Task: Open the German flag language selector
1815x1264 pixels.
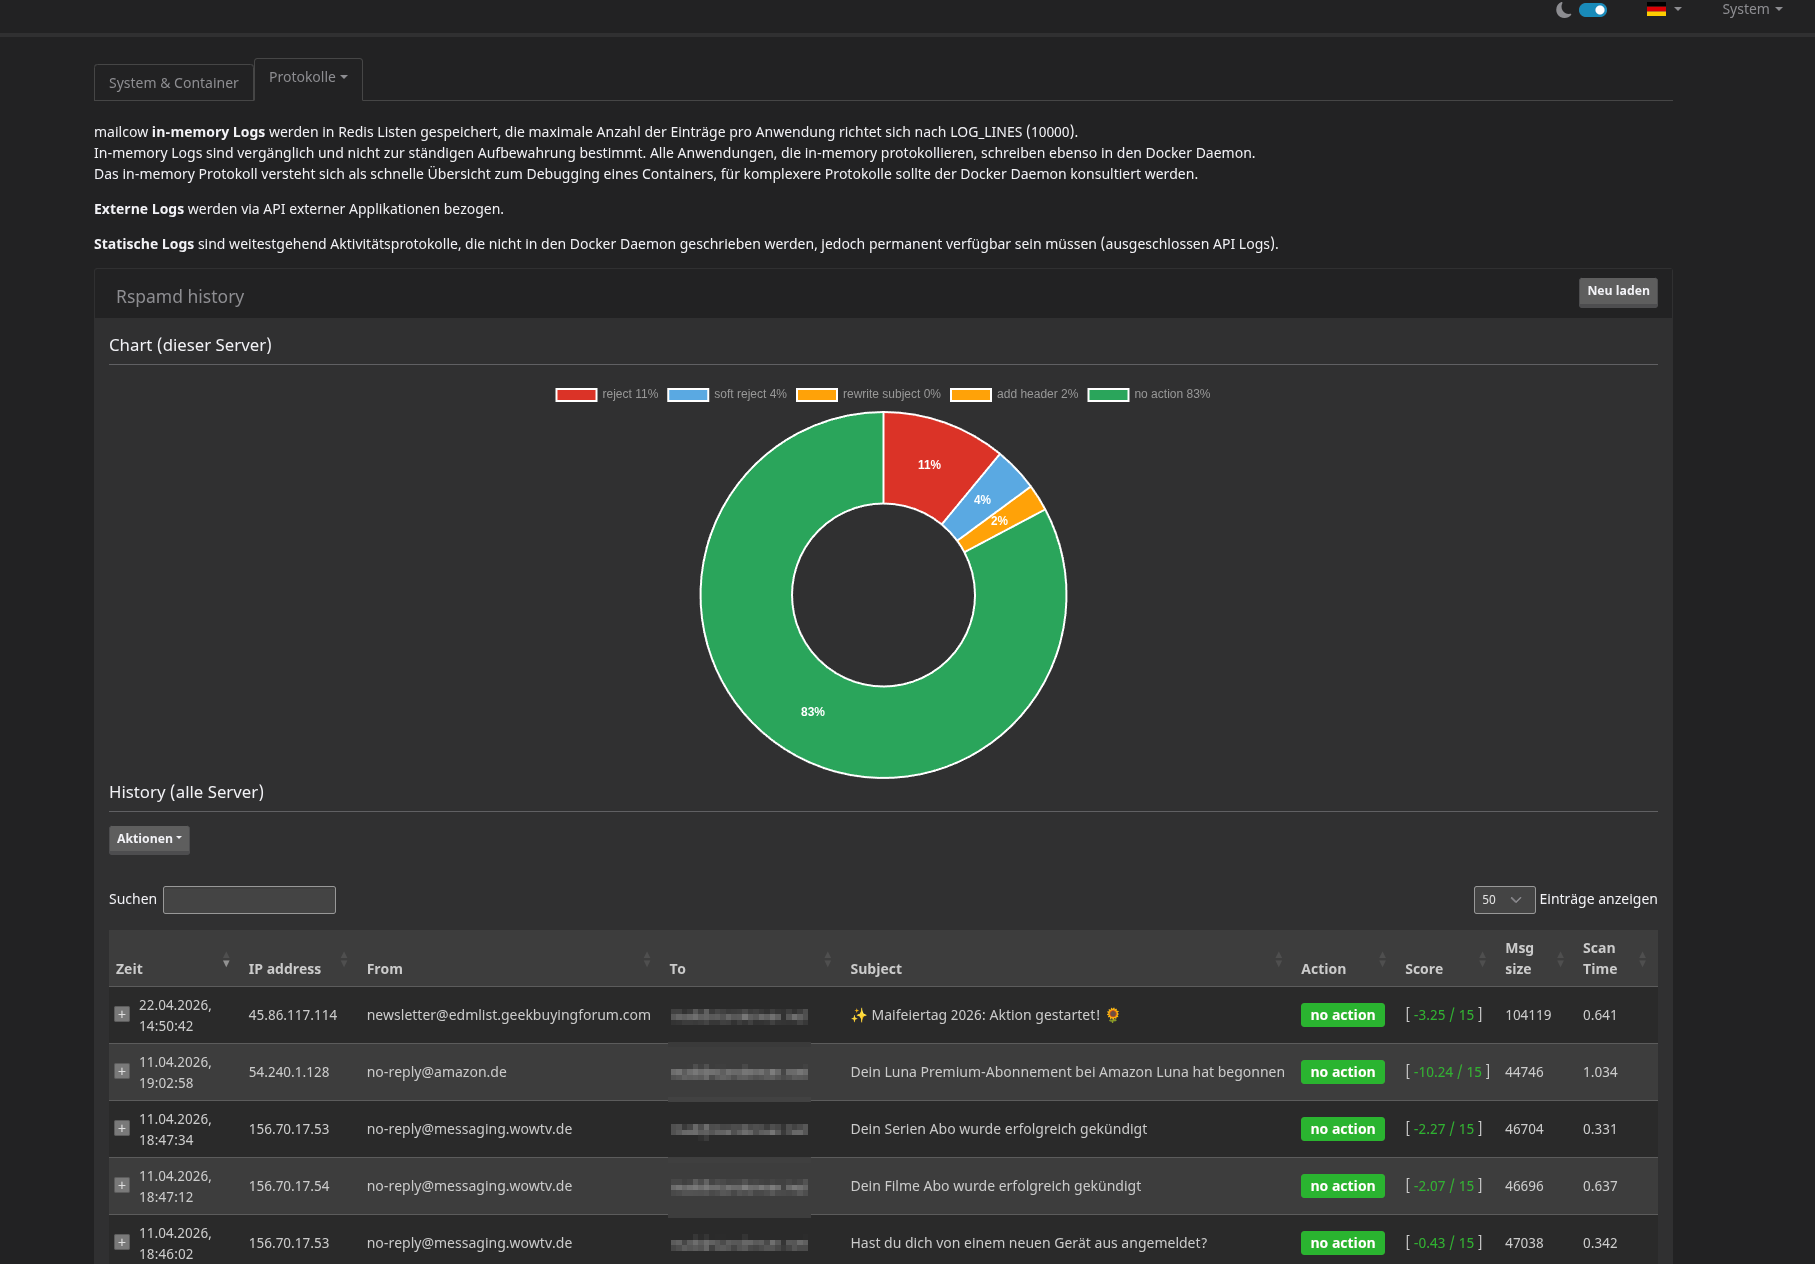Action: coord(1663,10)
